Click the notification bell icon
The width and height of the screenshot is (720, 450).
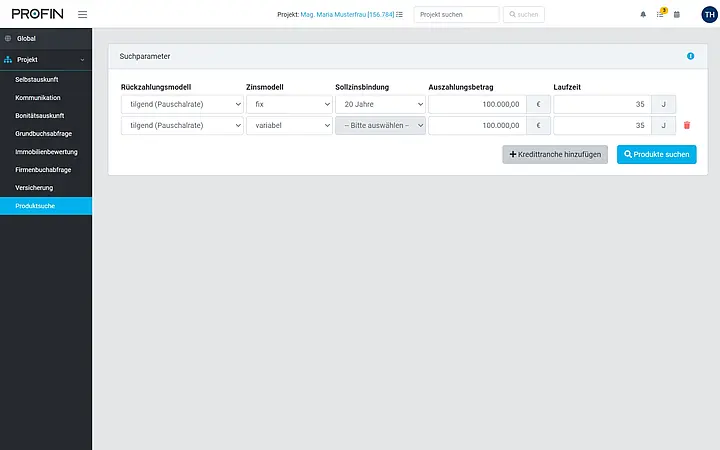click(643, 15)
